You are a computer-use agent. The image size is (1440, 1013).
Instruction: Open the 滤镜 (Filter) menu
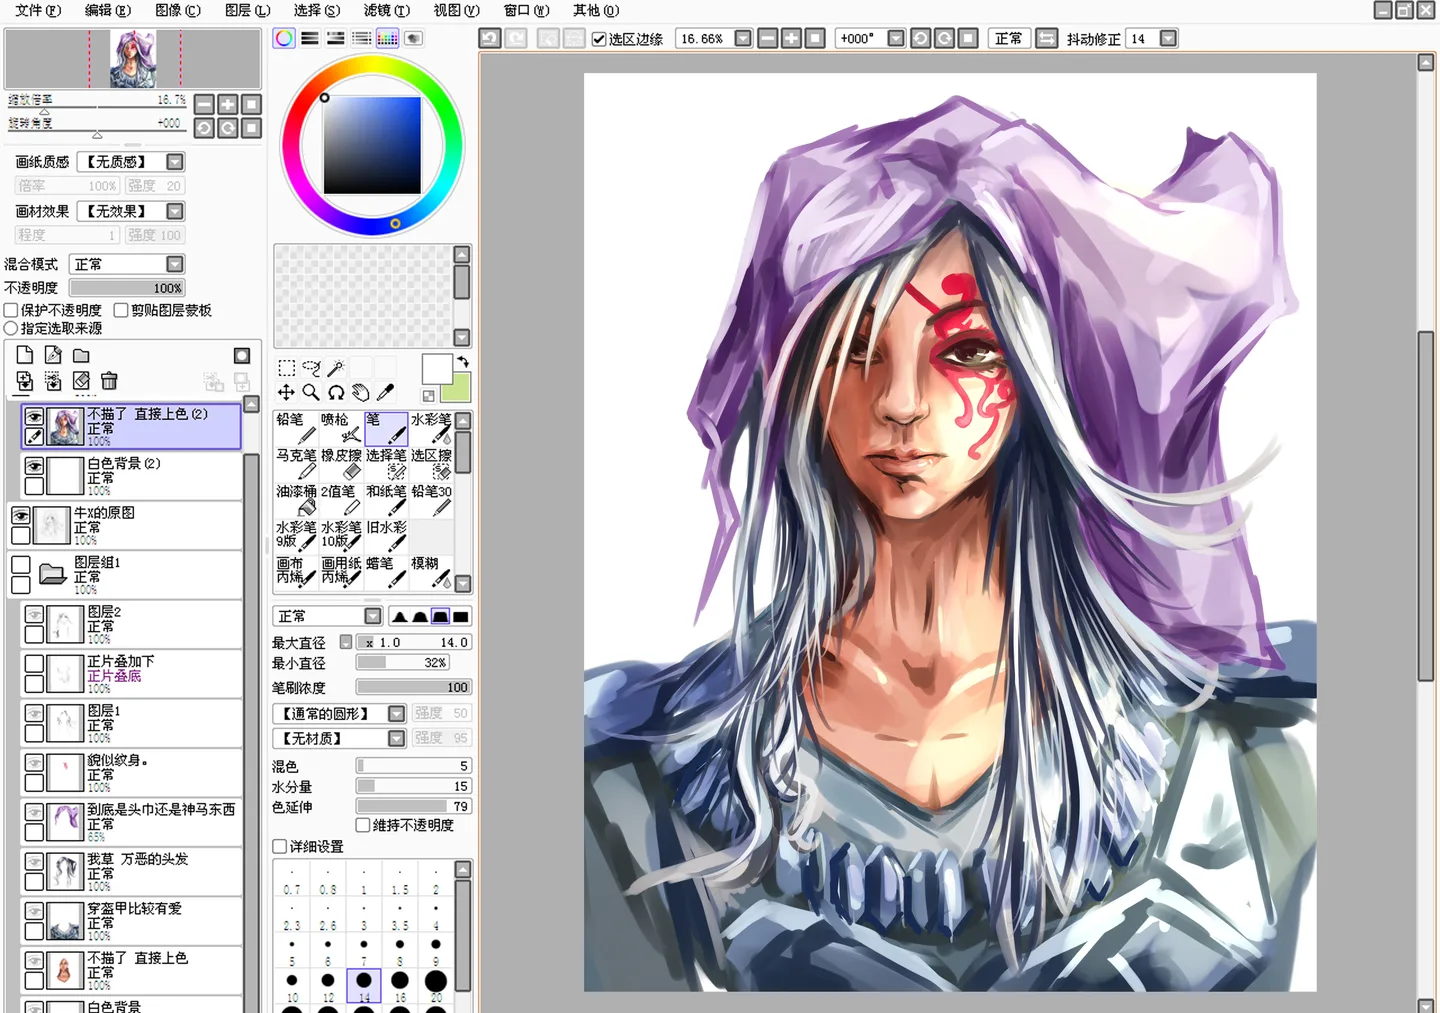pyautogui.click(x=386, y=10)
